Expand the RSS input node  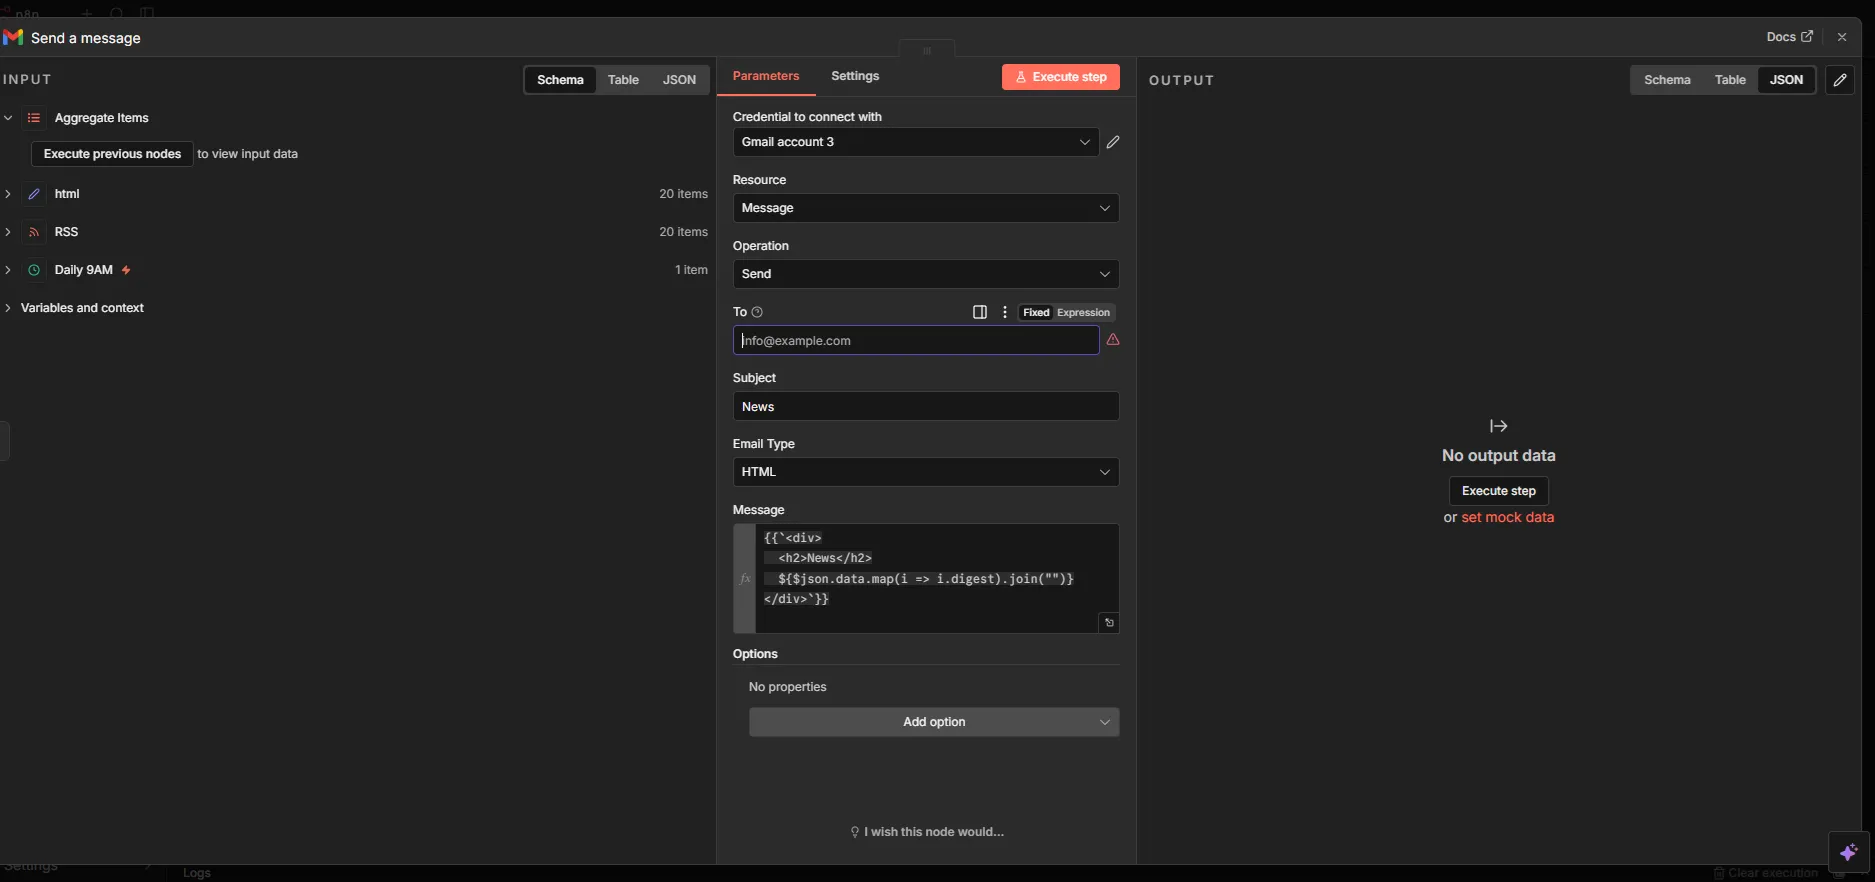[8, 232]
